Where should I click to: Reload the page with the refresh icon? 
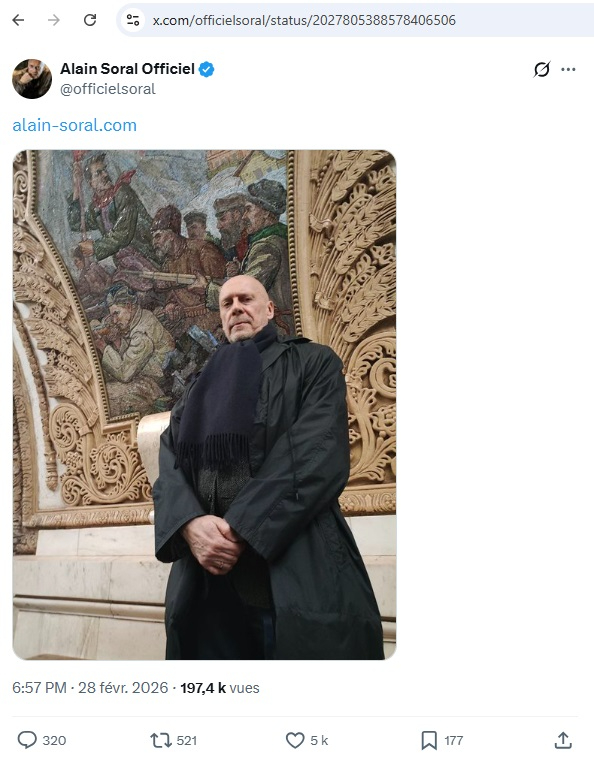[90, 20]
